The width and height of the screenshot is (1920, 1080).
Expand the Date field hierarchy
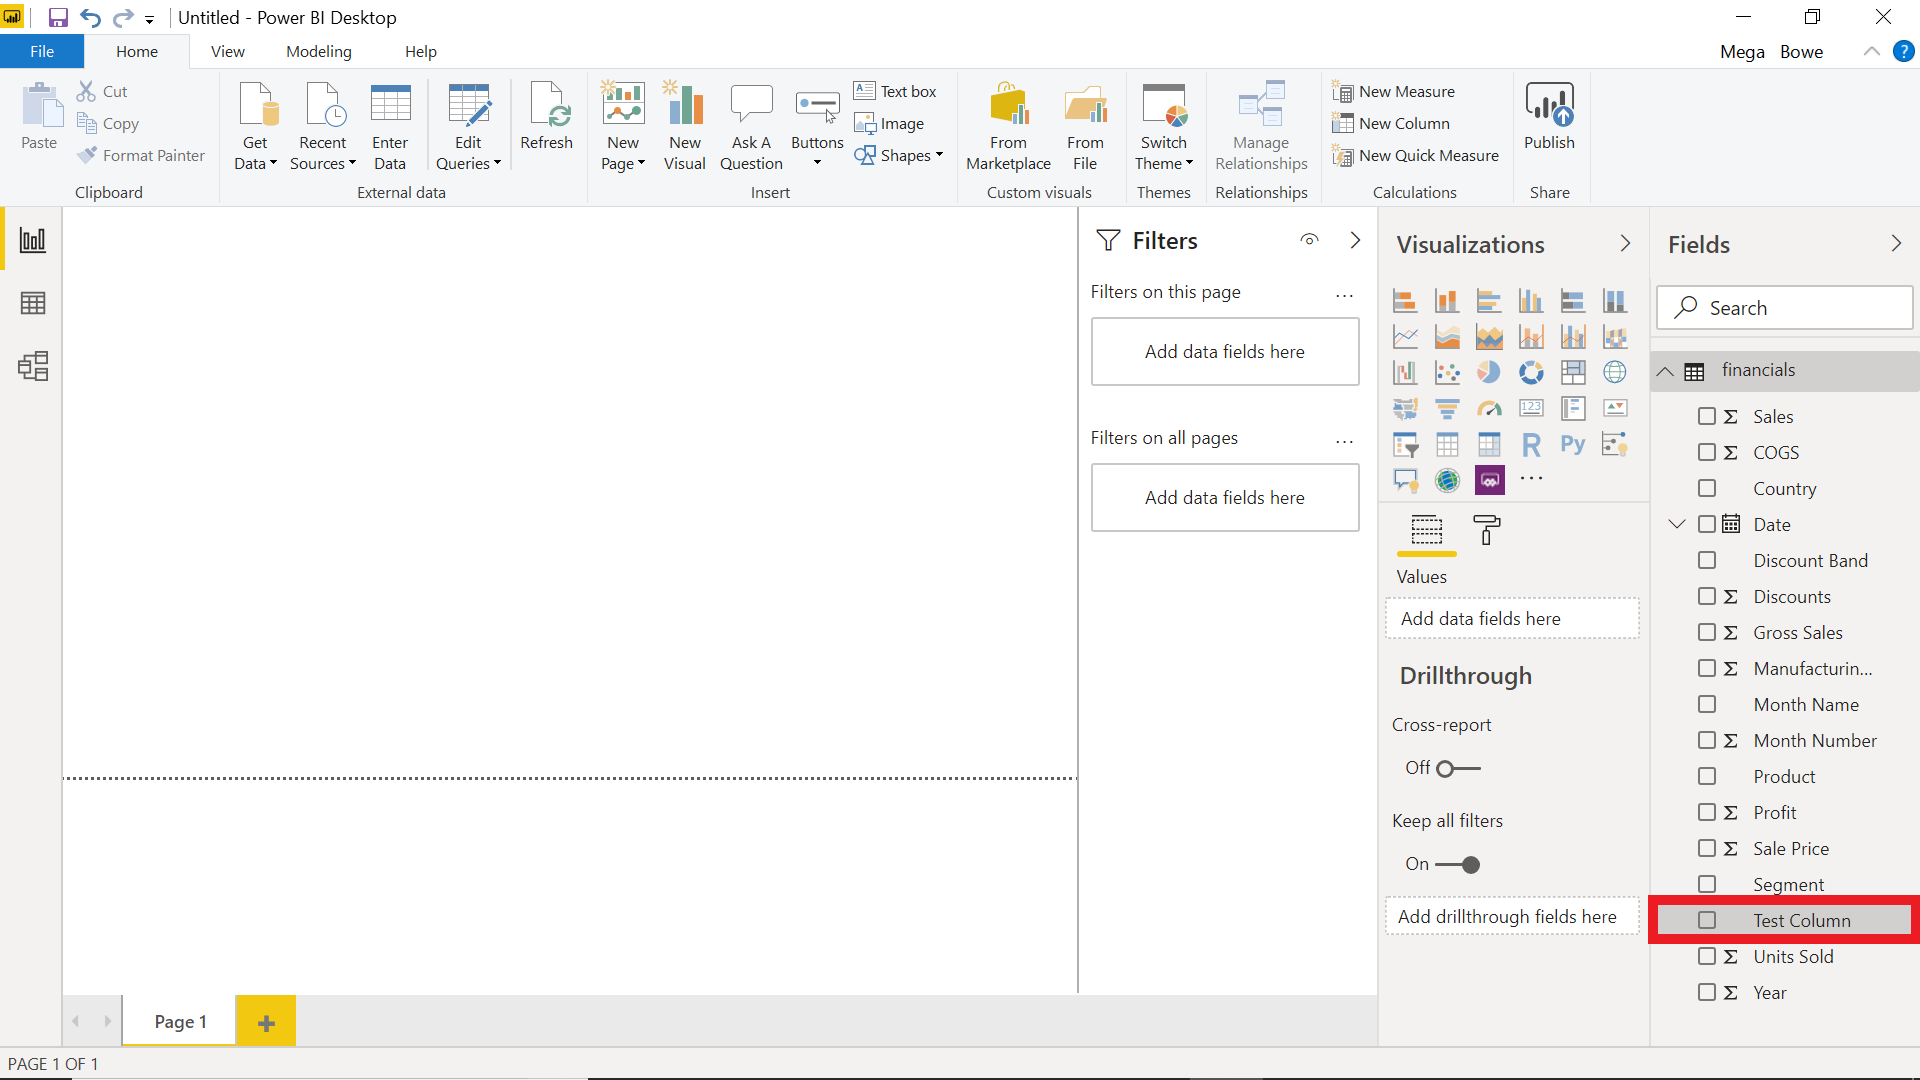pos(1677,524)
